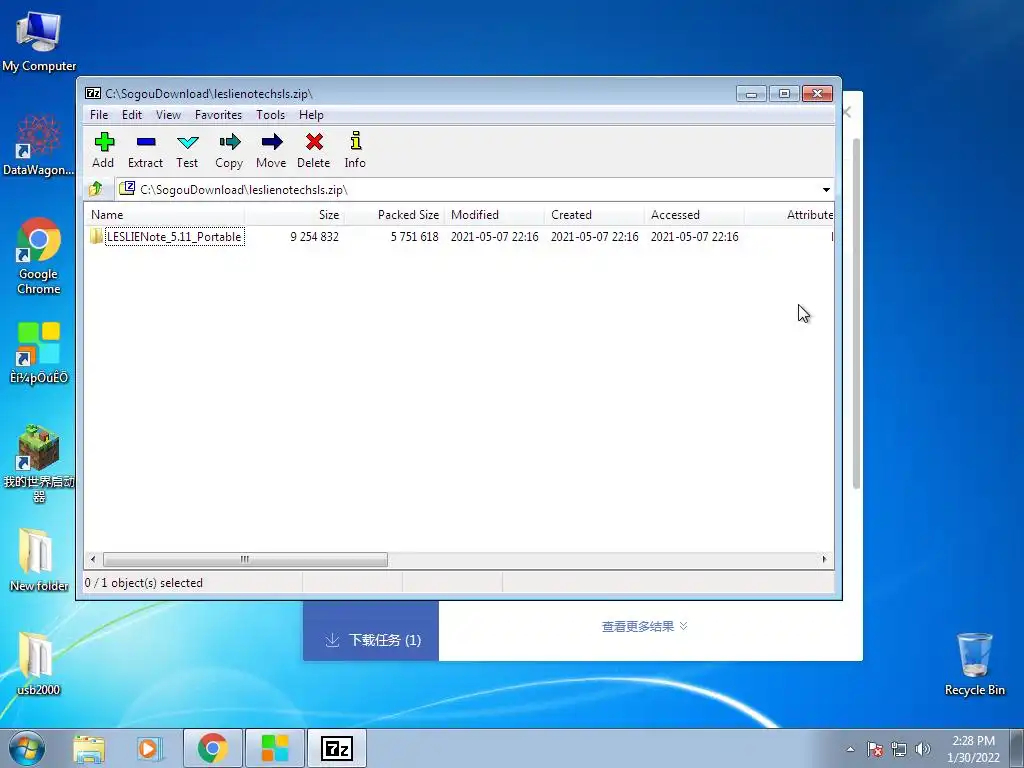The image size is (1024, 768).
Task: Select Google Chrome desktop shortcut
Action: coord(39,256)
